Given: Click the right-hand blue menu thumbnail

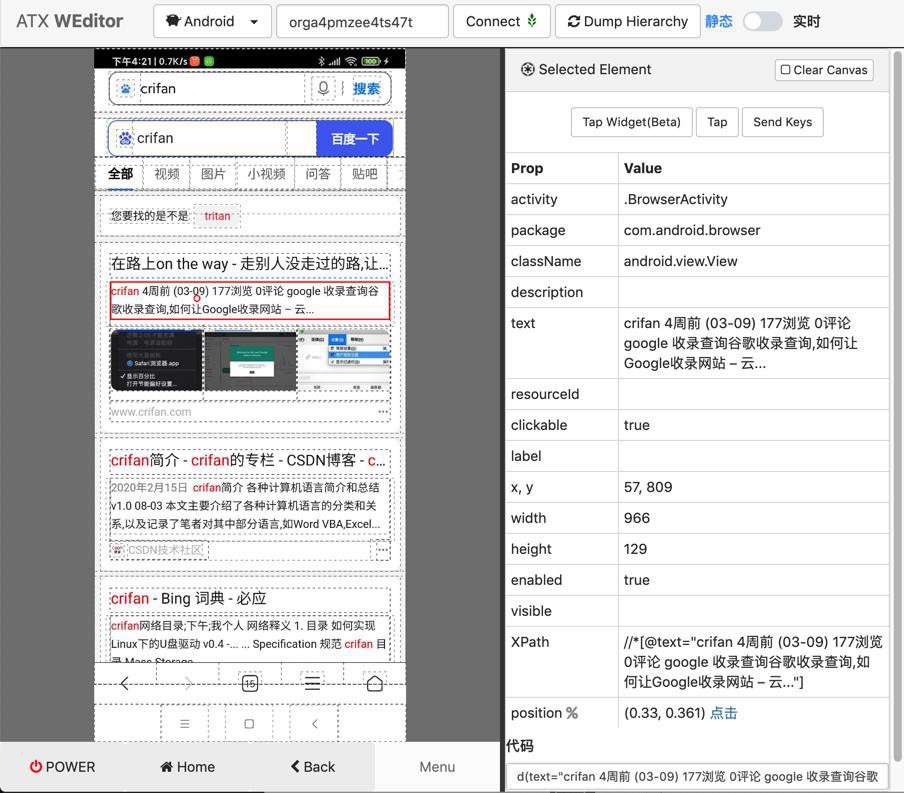Looking at the screenshot, I should pos(344,361).
